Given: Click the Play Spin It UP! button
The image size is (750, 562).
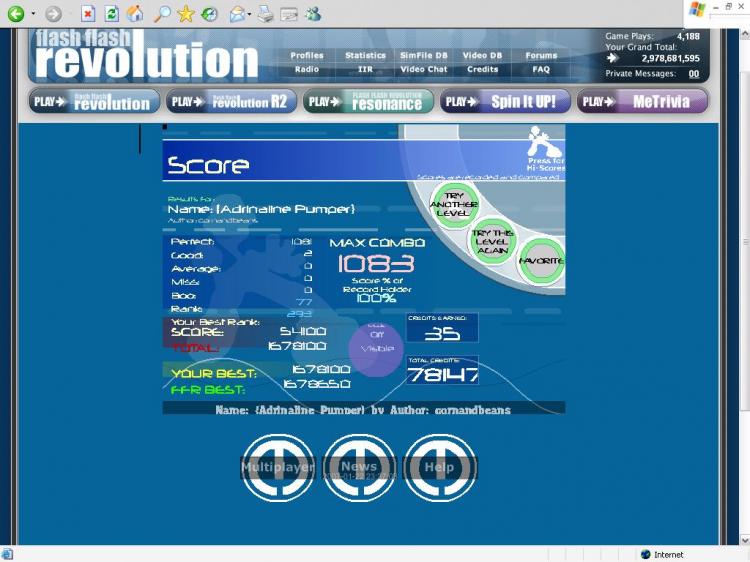Looking at the screenshot, I should coord(505,101).
